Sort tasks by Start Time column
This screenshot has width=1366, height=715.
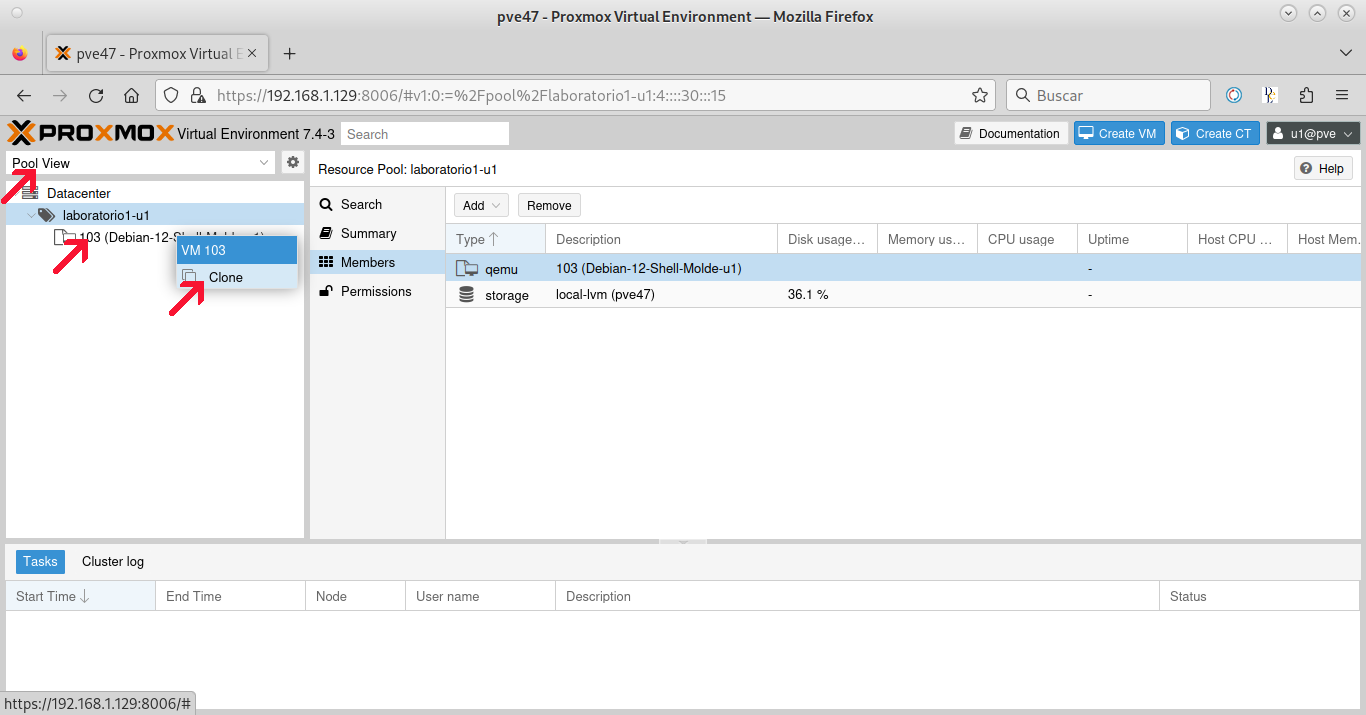point(81,596)
